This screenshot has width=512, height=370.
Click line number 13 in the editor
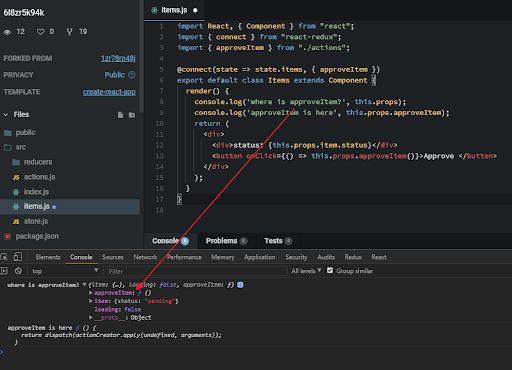click(160, 156)
